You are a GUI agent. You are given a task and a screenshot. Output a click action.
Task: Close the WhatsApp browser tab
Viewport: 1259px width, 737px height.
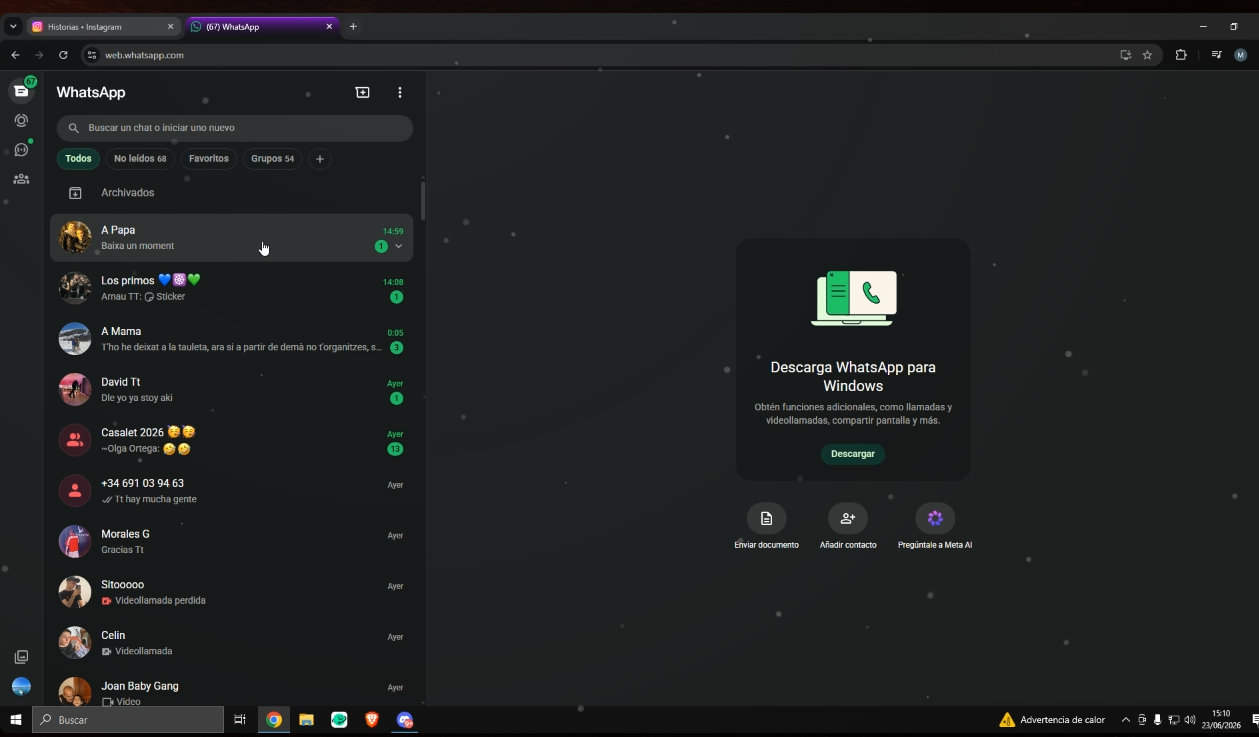(x=329, y=27)
